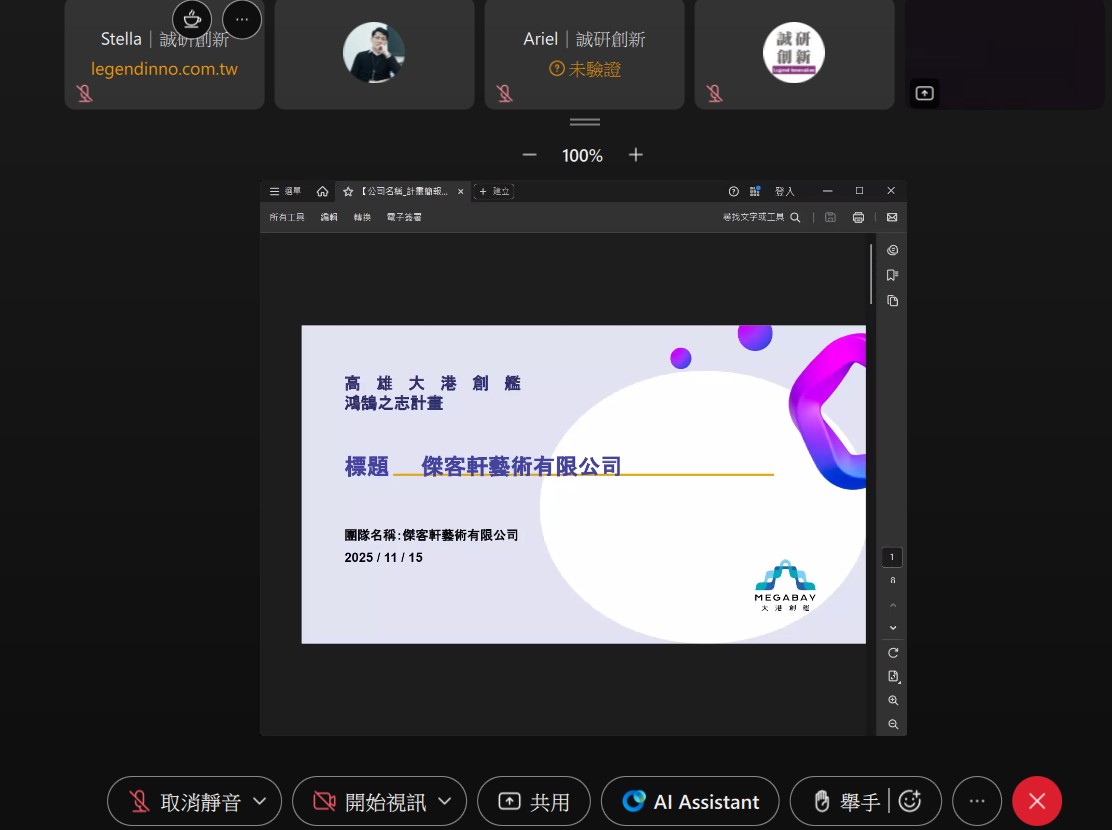Zoom in shared content with plus button

pos(636,155)
